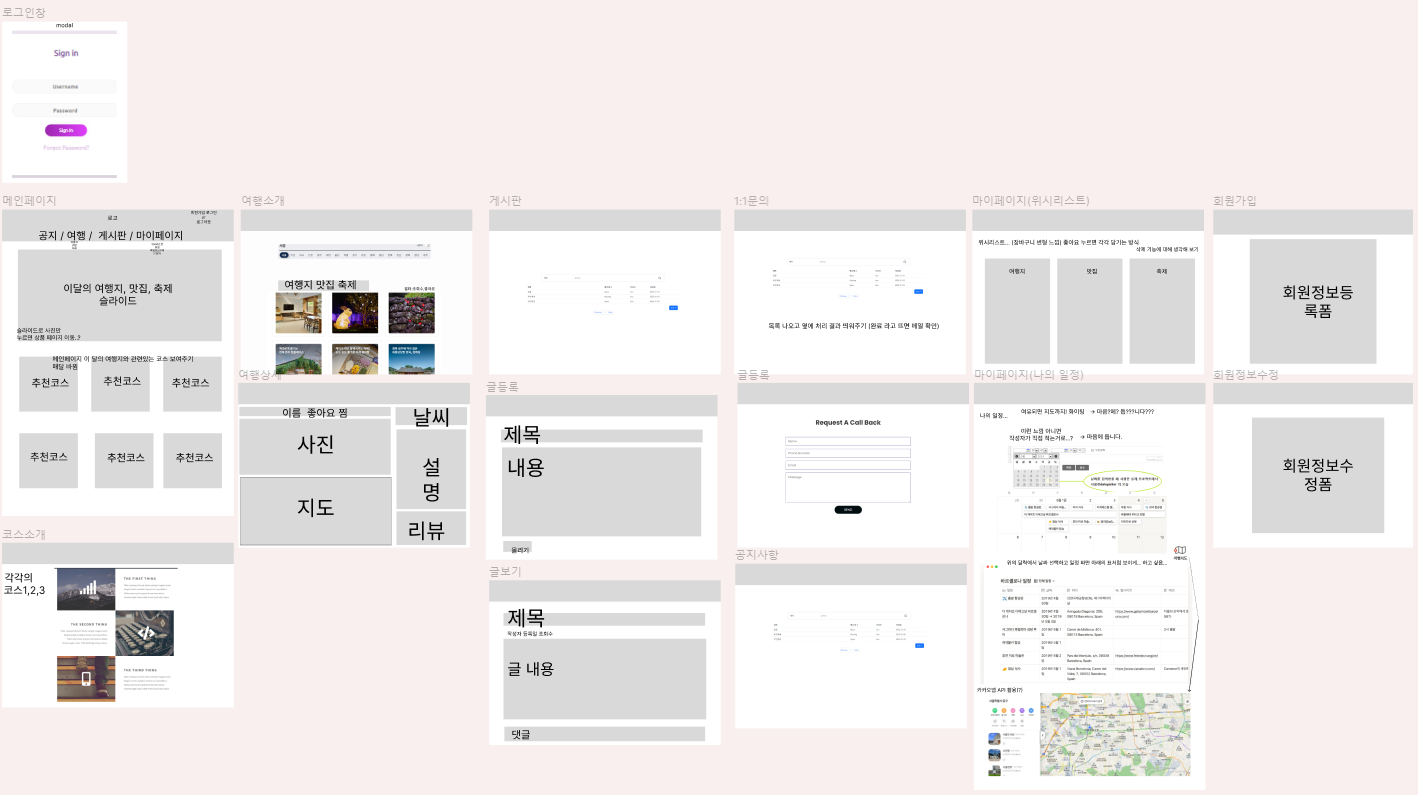Viewport: 1418px width, 795px height.
Task: Click the Sign in button in the login modal
Action: 66,130
